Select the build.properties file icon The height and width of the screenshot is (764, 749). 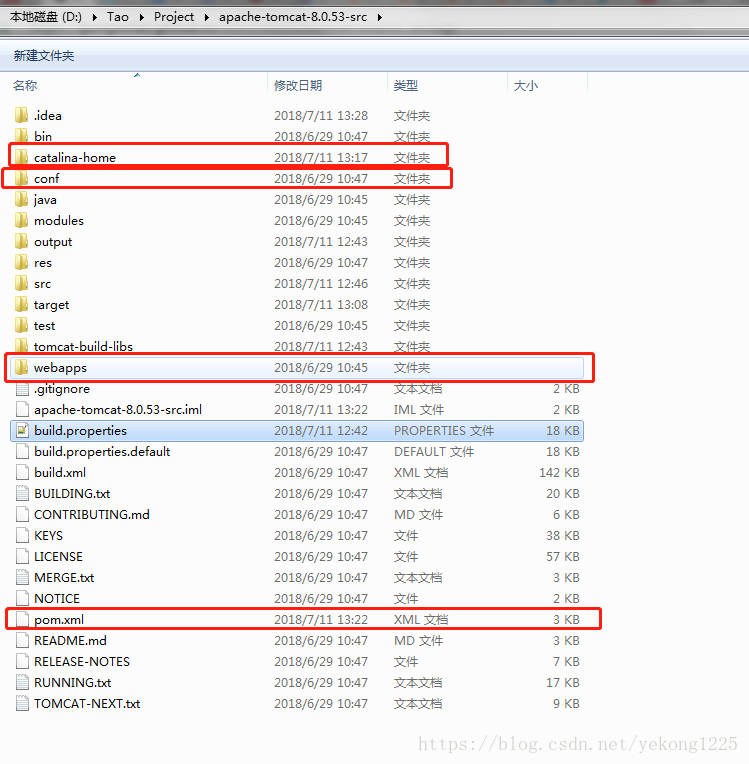coord(22,430)
